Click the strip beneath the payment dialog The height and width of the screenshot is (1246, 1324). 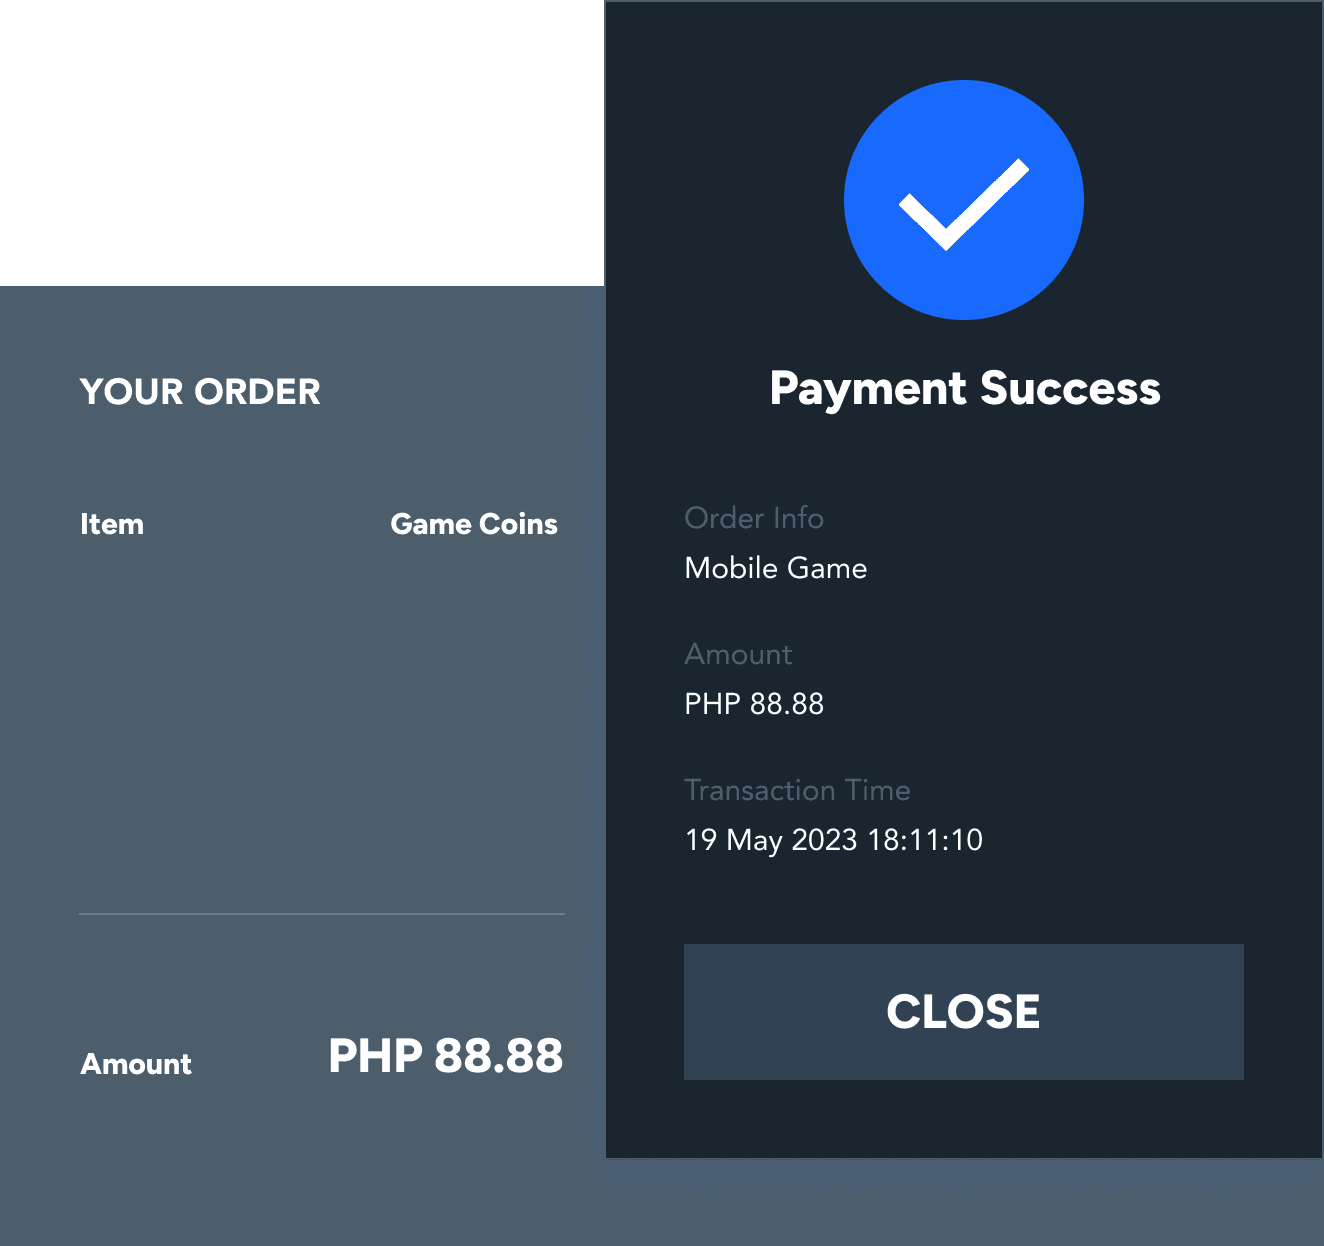click(964, 1202)
